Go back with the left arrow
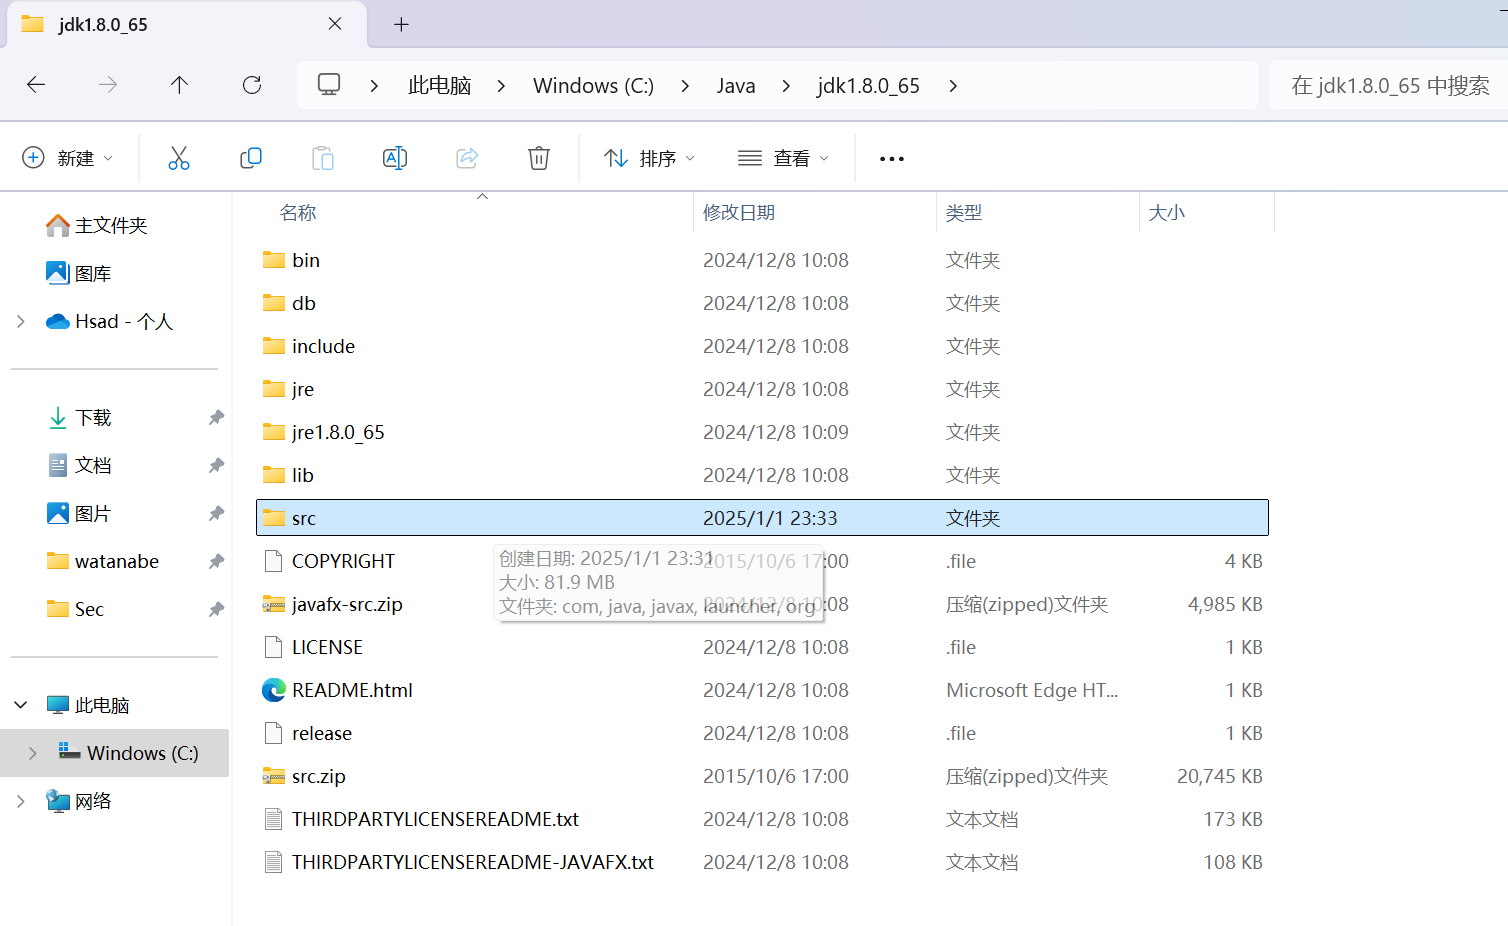The image size is (1508, 926). 36,85
